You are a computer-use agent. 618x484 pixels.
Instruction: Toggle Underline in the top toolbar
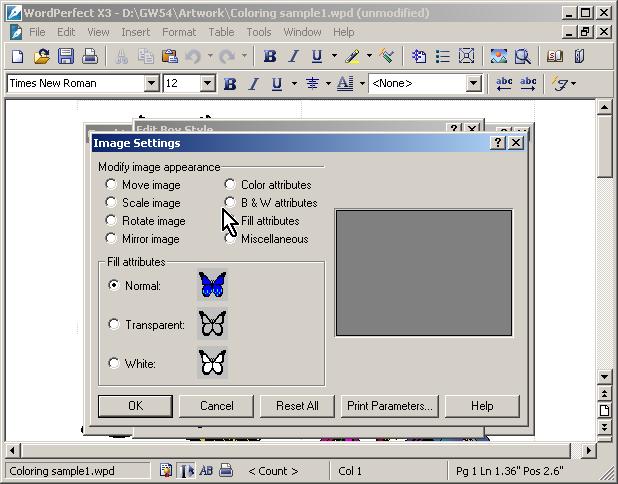pos(317,56)
